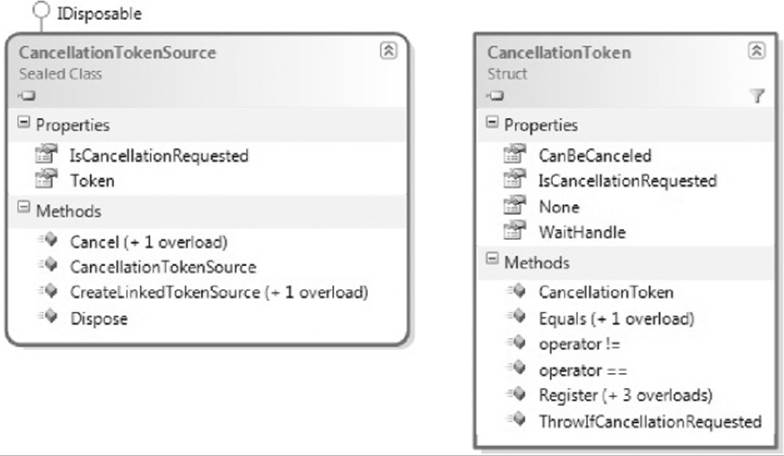Collapse Properties section in CancellationTokenSource
The image size is (784, 456).
point(24,122)
